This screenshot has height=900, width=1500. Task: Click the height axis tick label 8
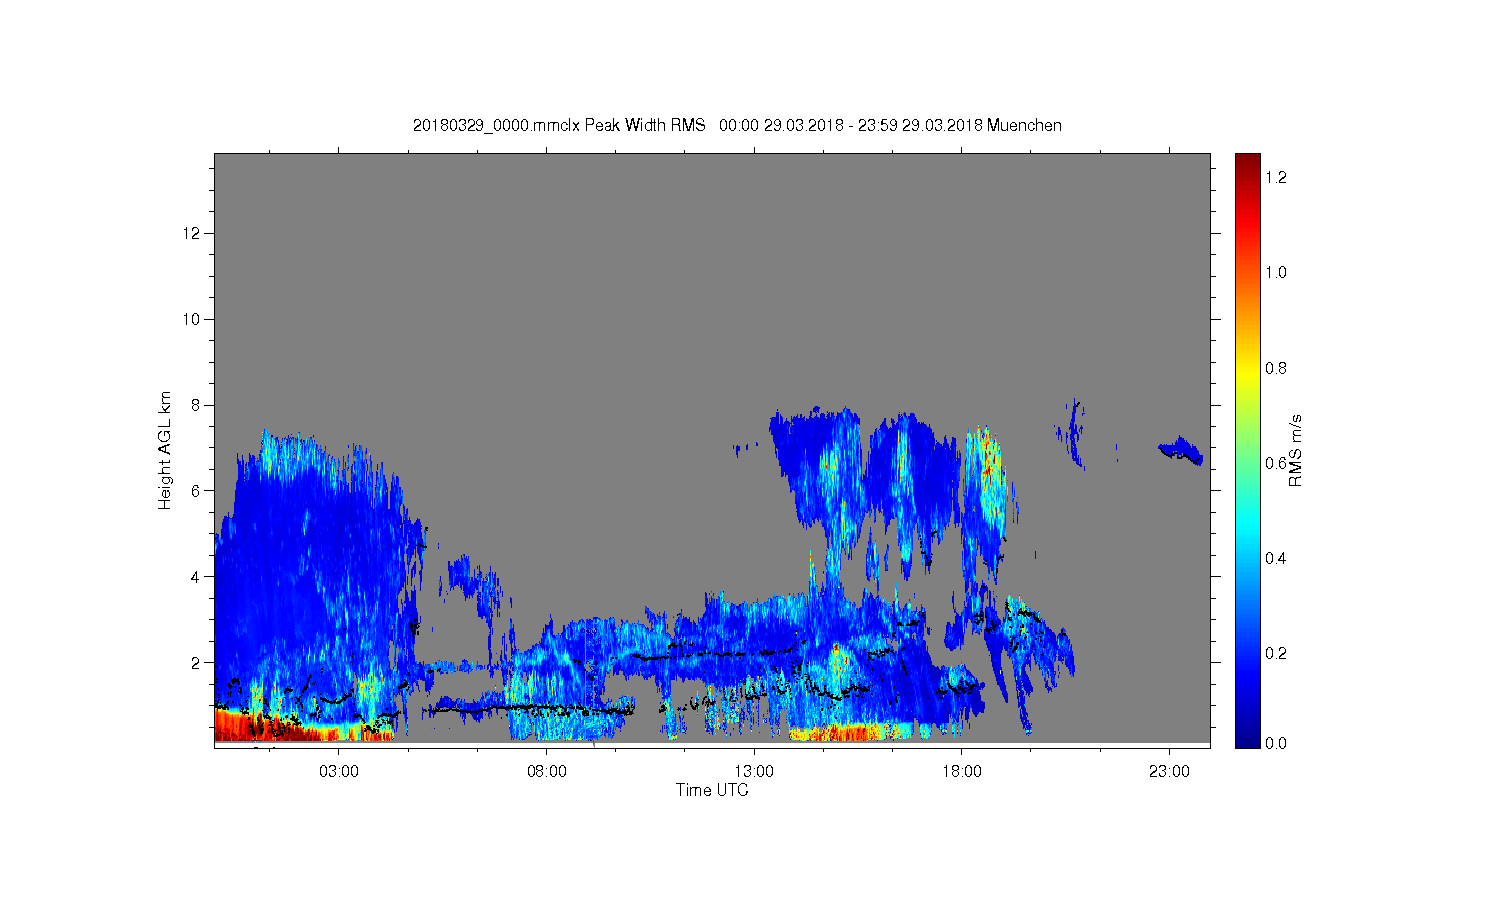pos(197,405)
